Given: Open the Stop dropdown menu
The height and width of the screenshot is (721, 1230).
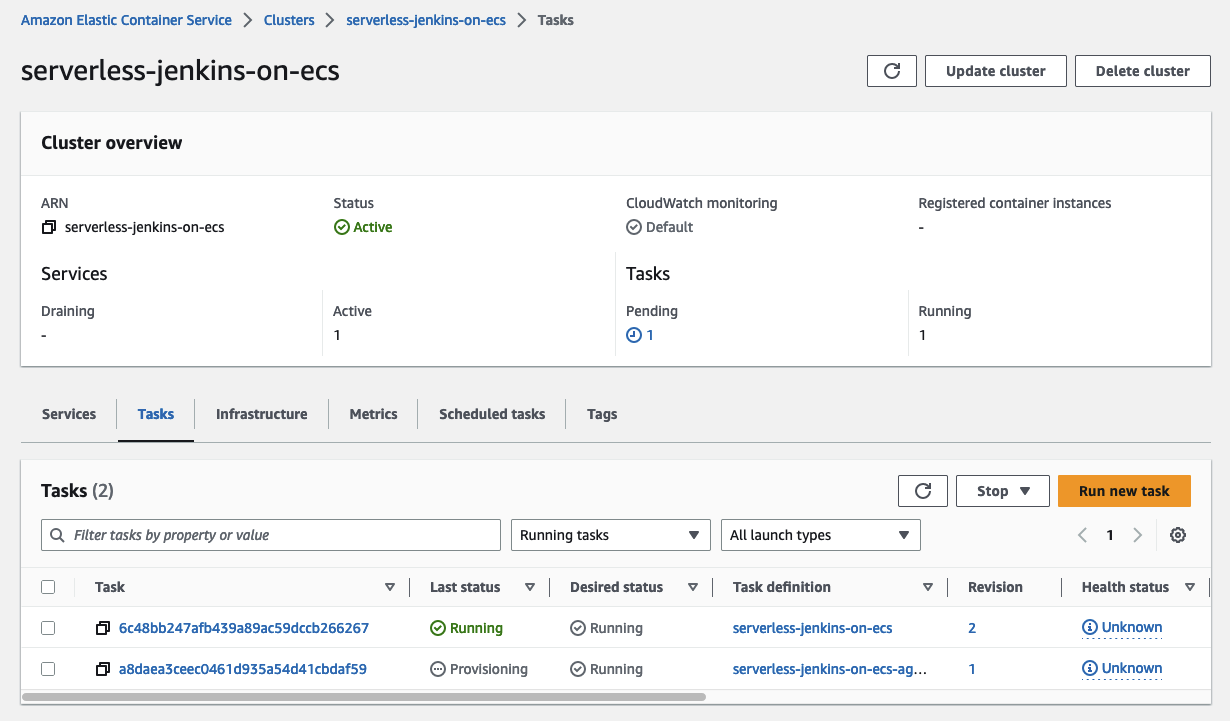Looking at the screenshot, I should point(1003,491).
